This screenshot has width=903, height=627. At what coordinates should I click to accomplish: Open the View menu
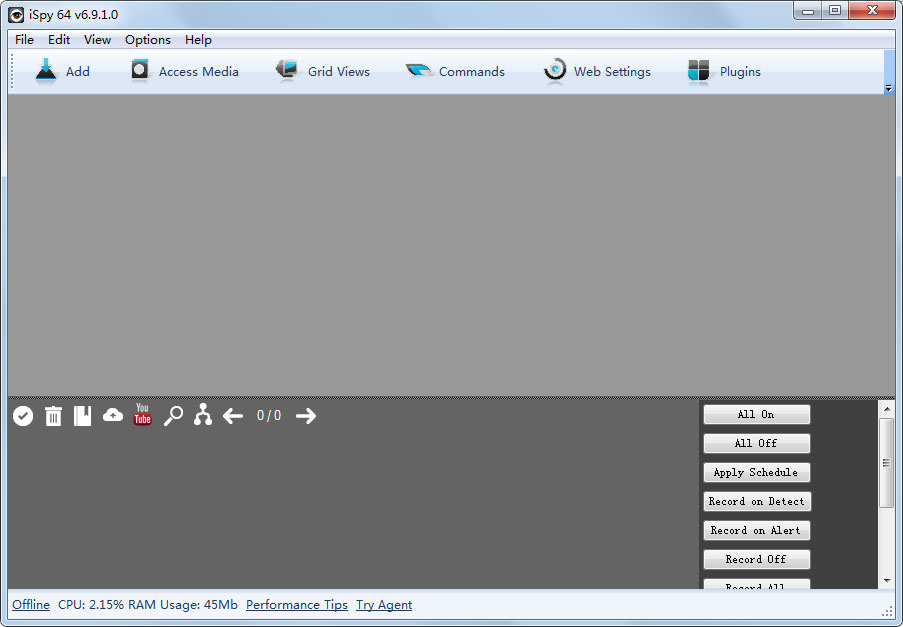97,40
